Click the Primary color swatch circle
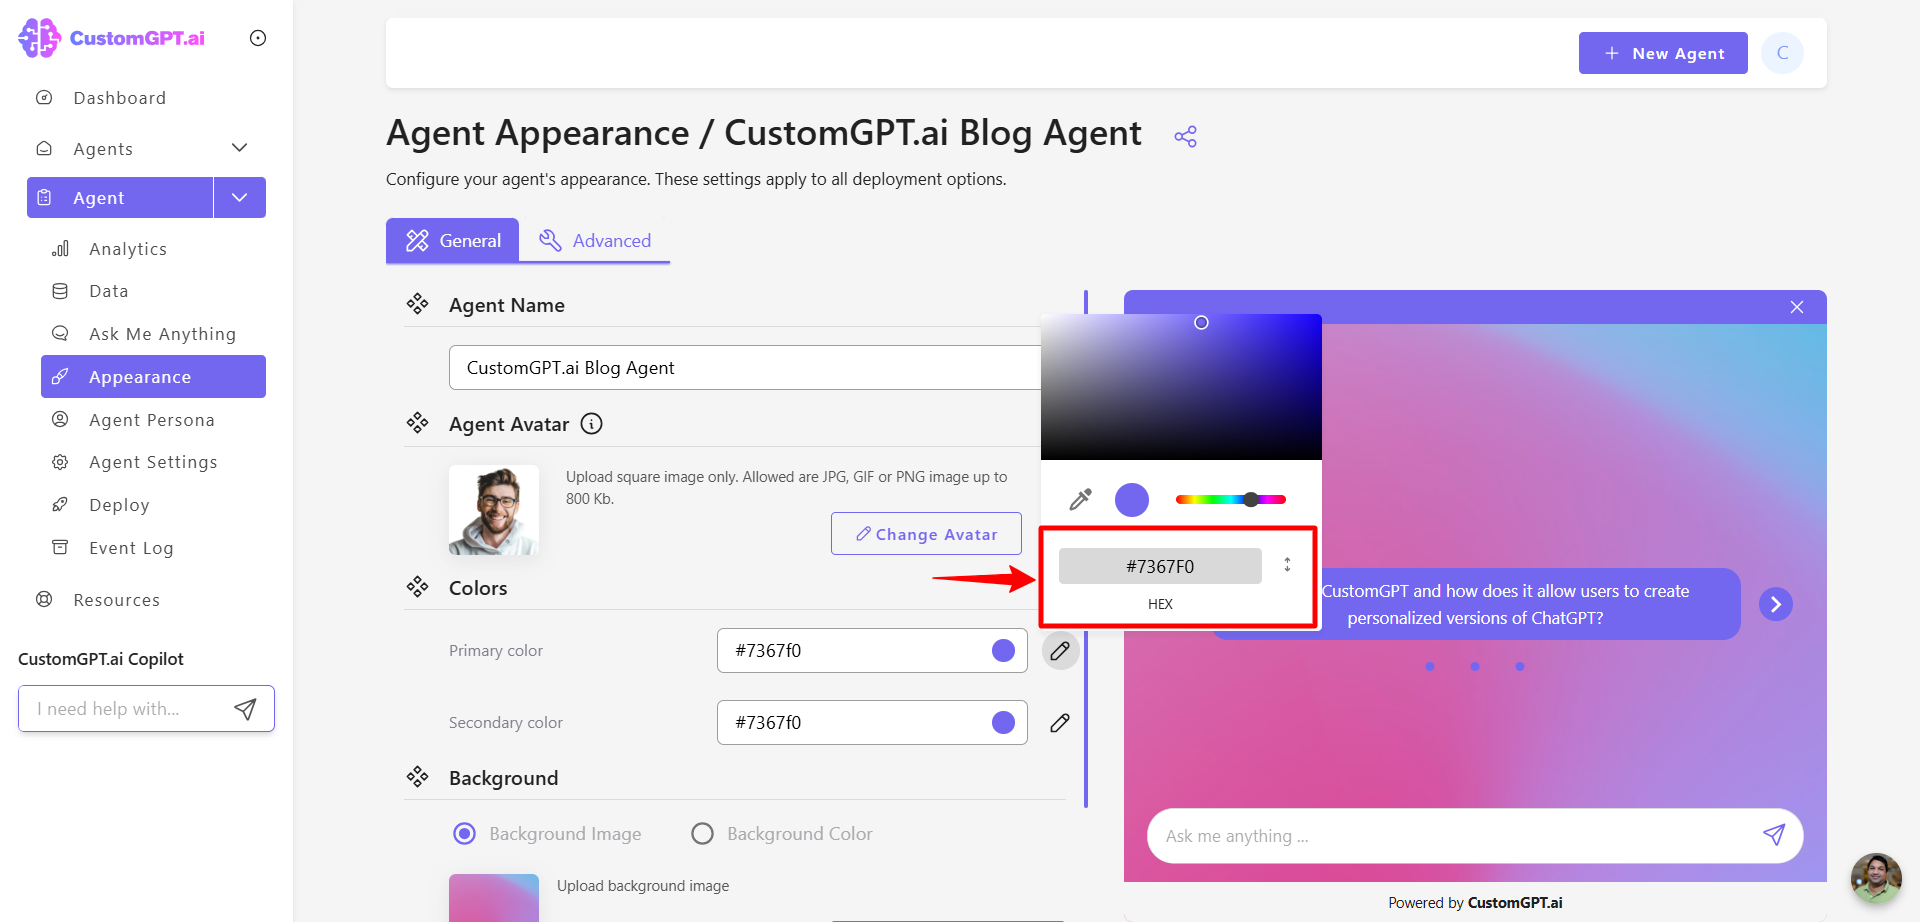This screenshot has height=922, width=1920. point(1003,651)
